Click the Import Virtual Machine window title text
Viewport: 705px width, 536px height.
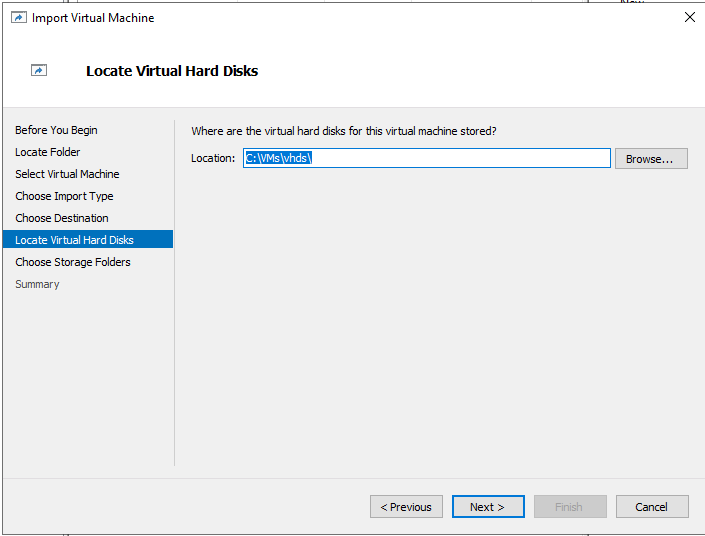click(93, 18)
